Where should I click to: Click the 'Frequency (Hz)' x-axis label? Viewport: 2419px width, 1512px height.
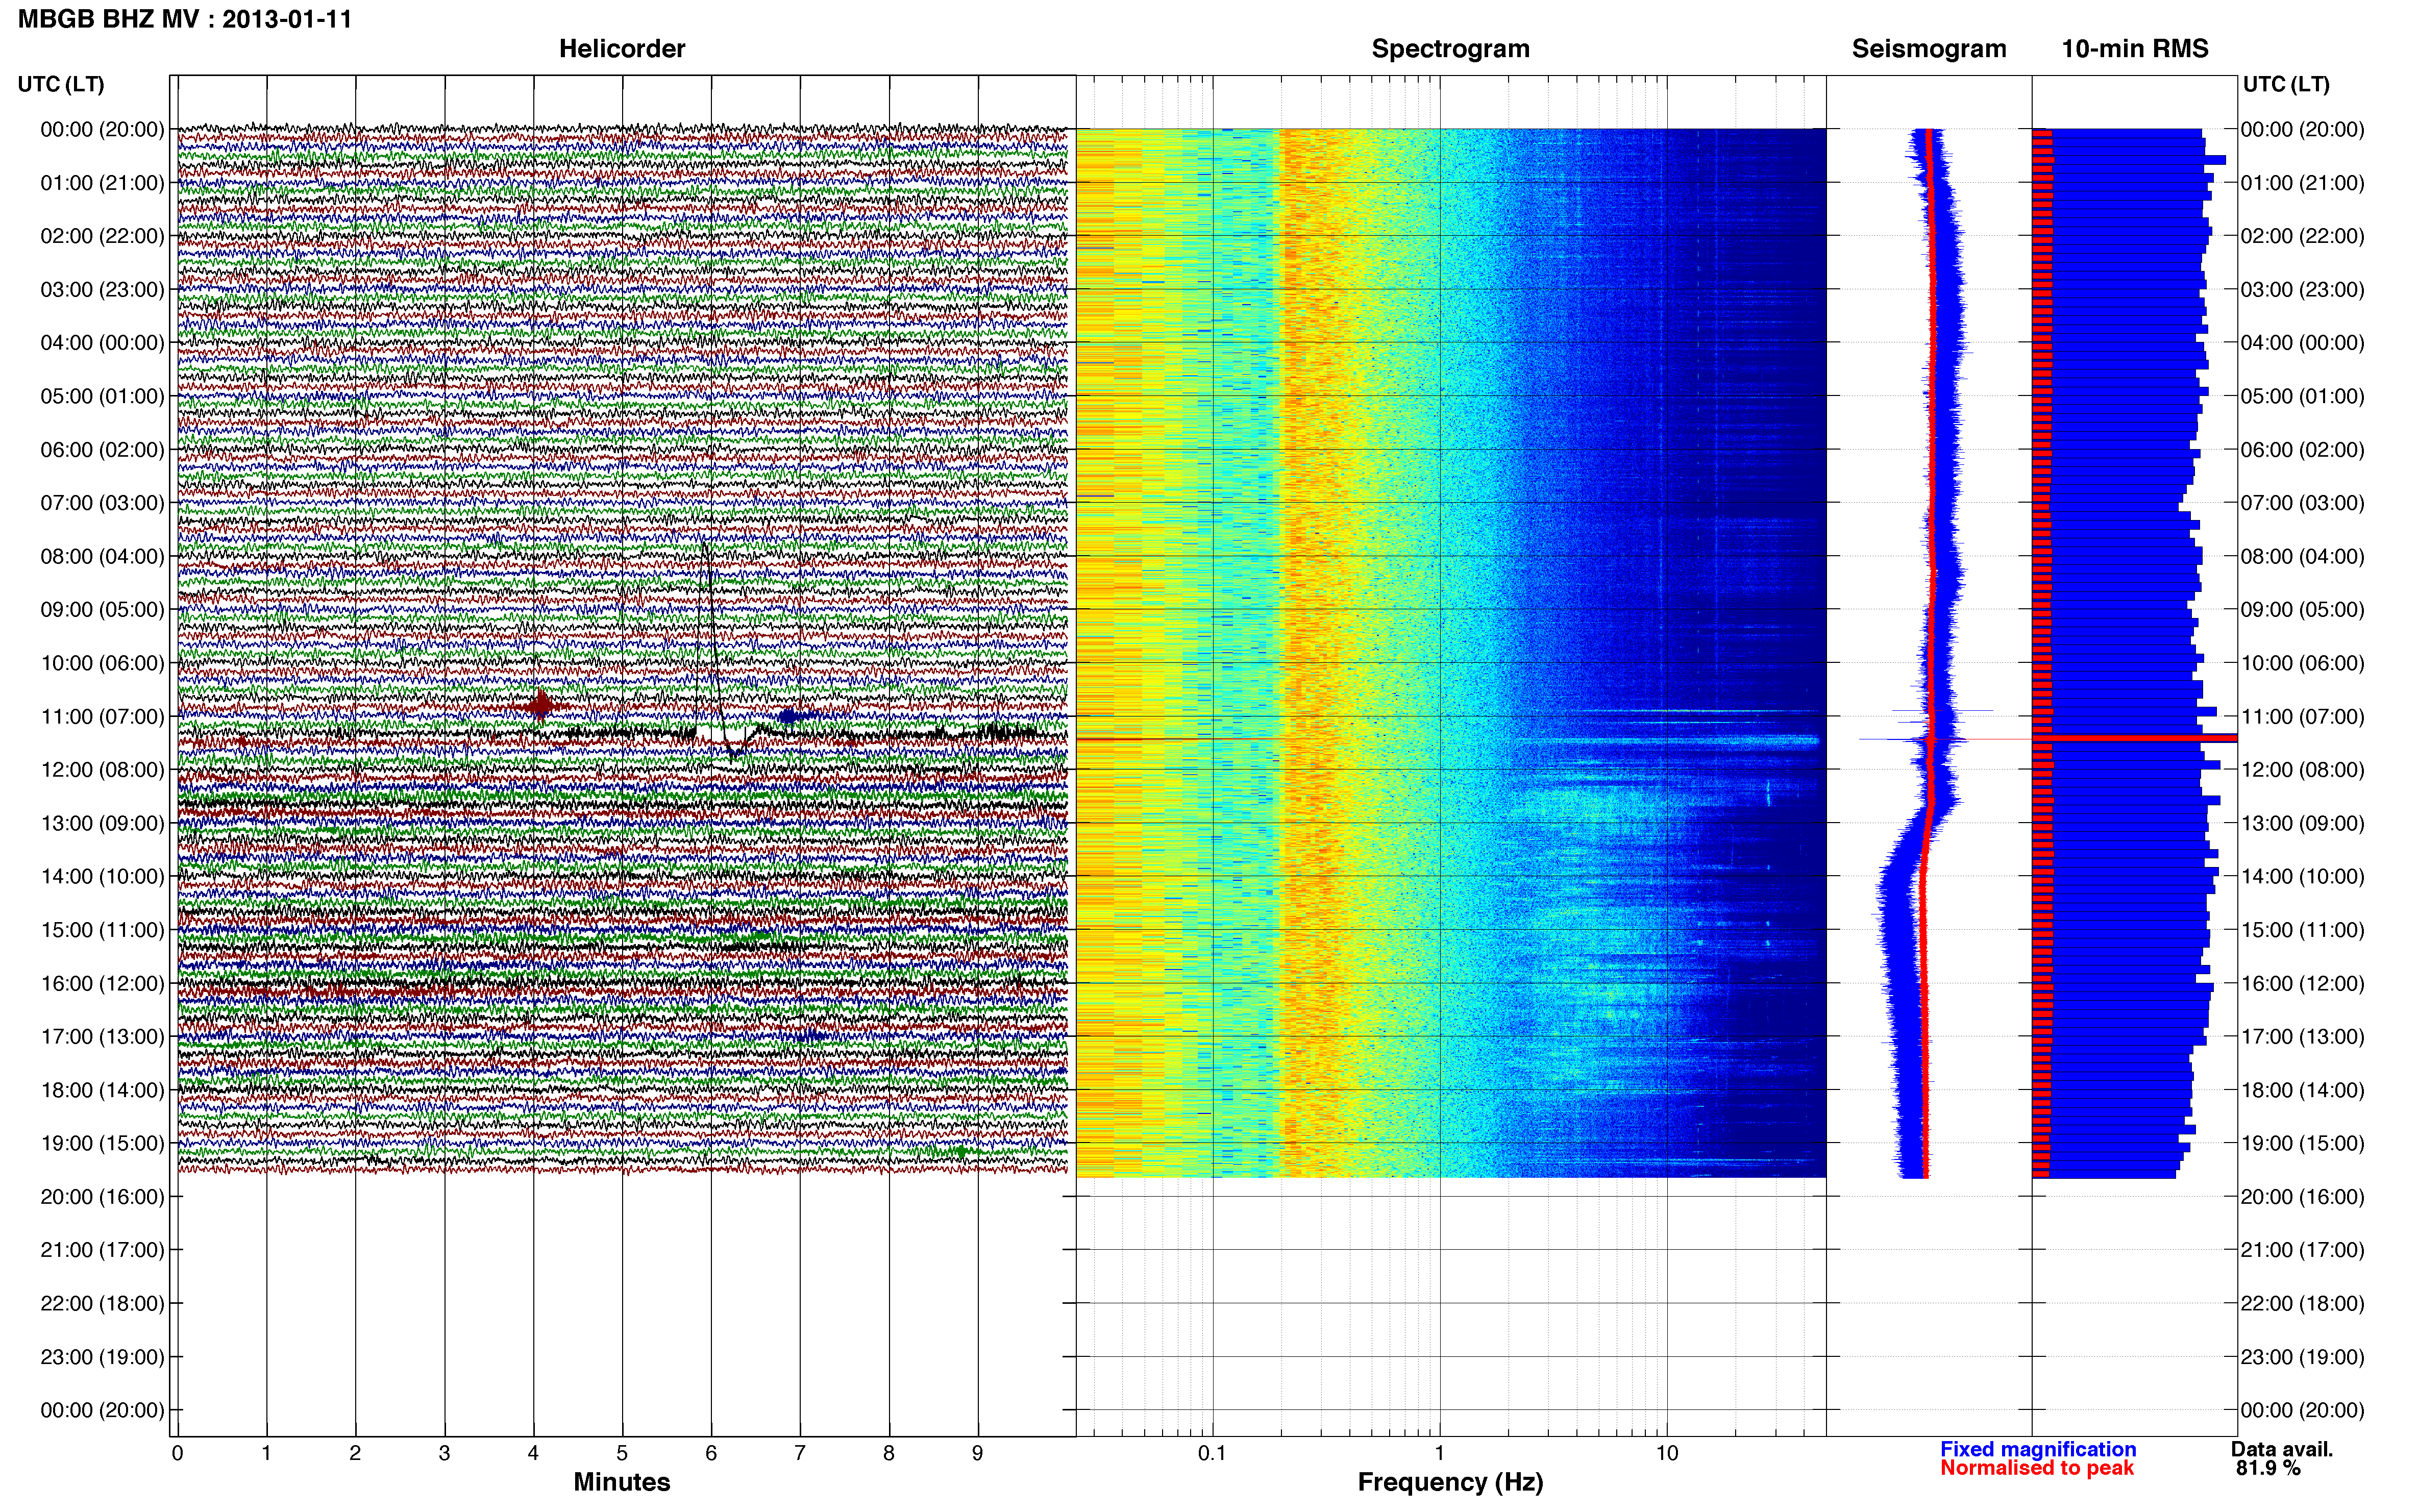(1450, 1482)
